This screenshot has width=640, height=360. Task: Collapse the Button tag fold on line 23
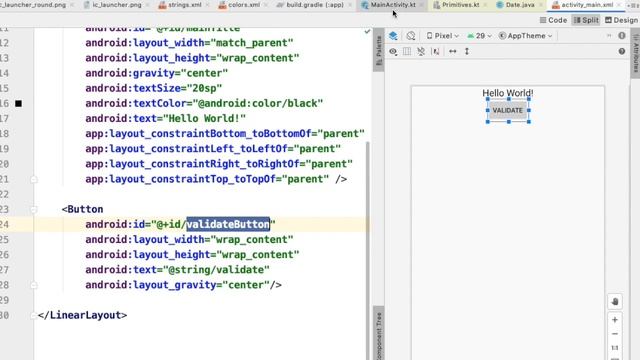click(x=34, y=209)
